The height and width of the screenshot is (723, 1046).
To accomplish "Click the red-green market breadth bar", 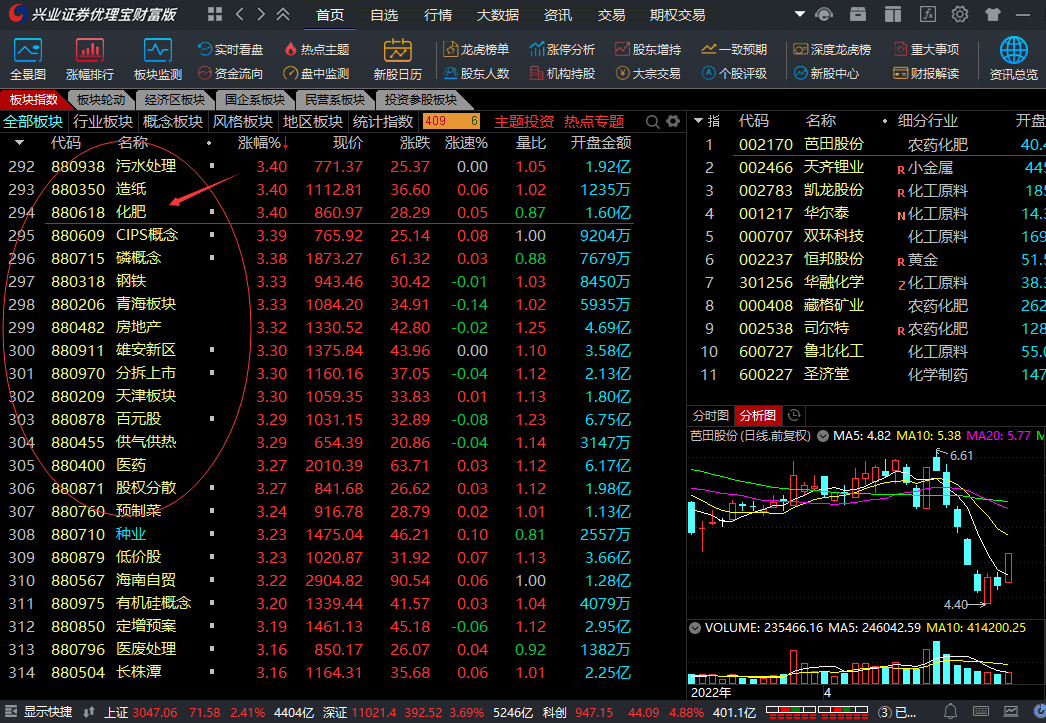I will coord(817,712).
